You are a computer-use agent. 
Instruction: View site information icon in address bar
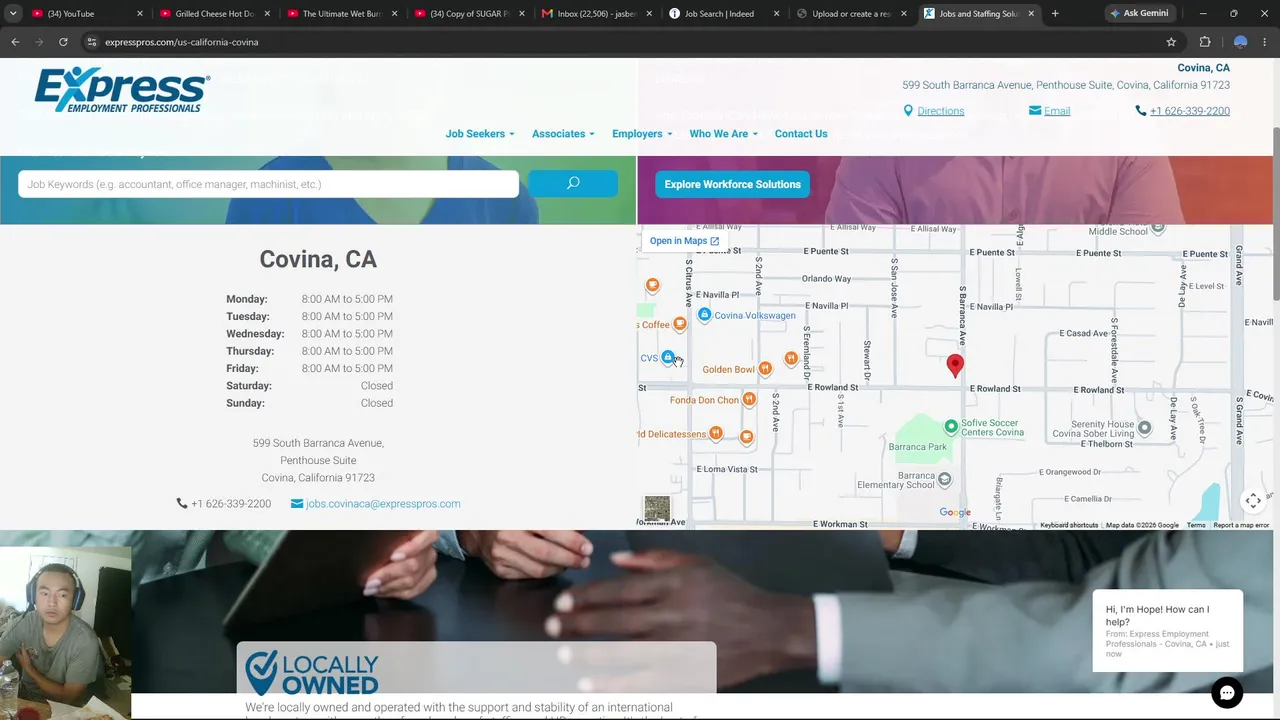pos(91,42)
